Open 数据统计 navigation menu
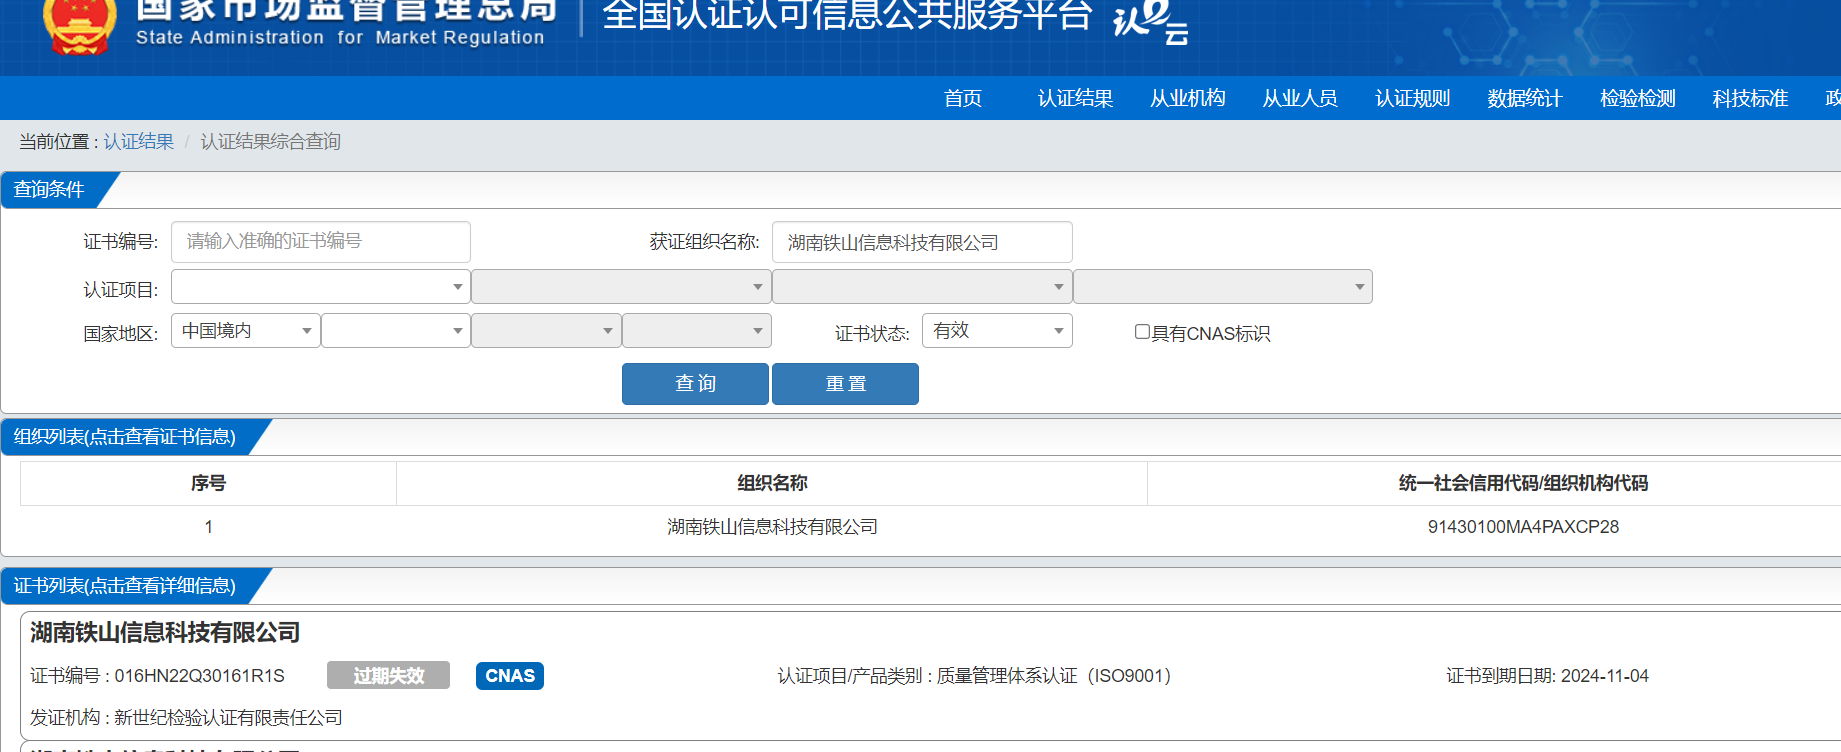Viewport: 1841px width, 752px height. (x=1525, y=98)
